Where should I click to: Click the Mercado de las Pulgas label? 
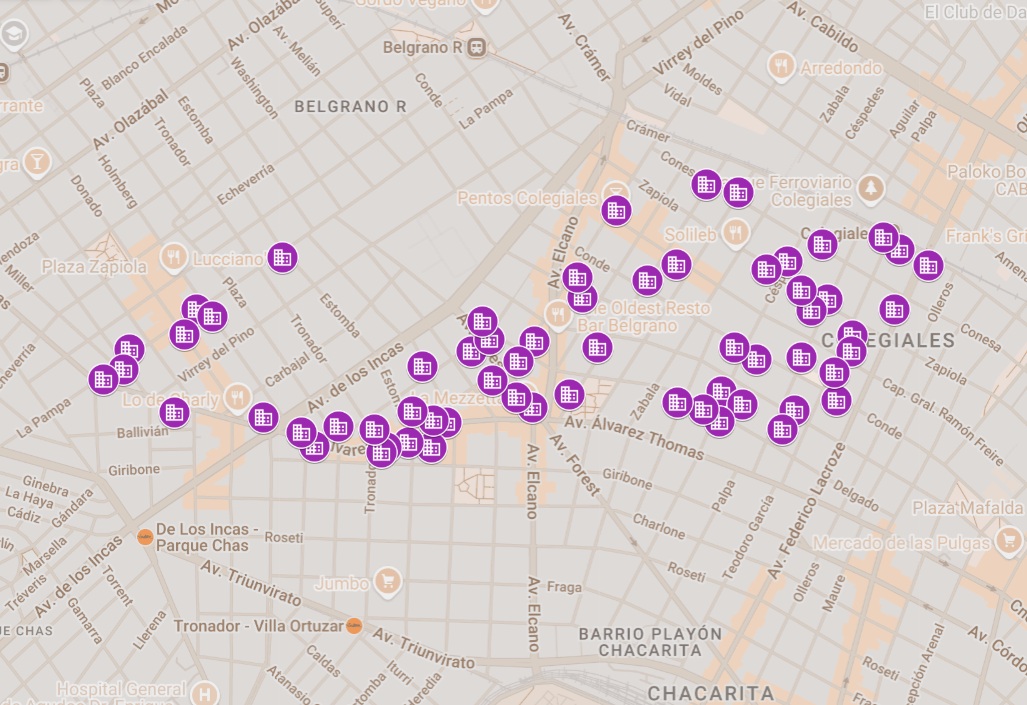pyautogui.click(x=901, y=543)
